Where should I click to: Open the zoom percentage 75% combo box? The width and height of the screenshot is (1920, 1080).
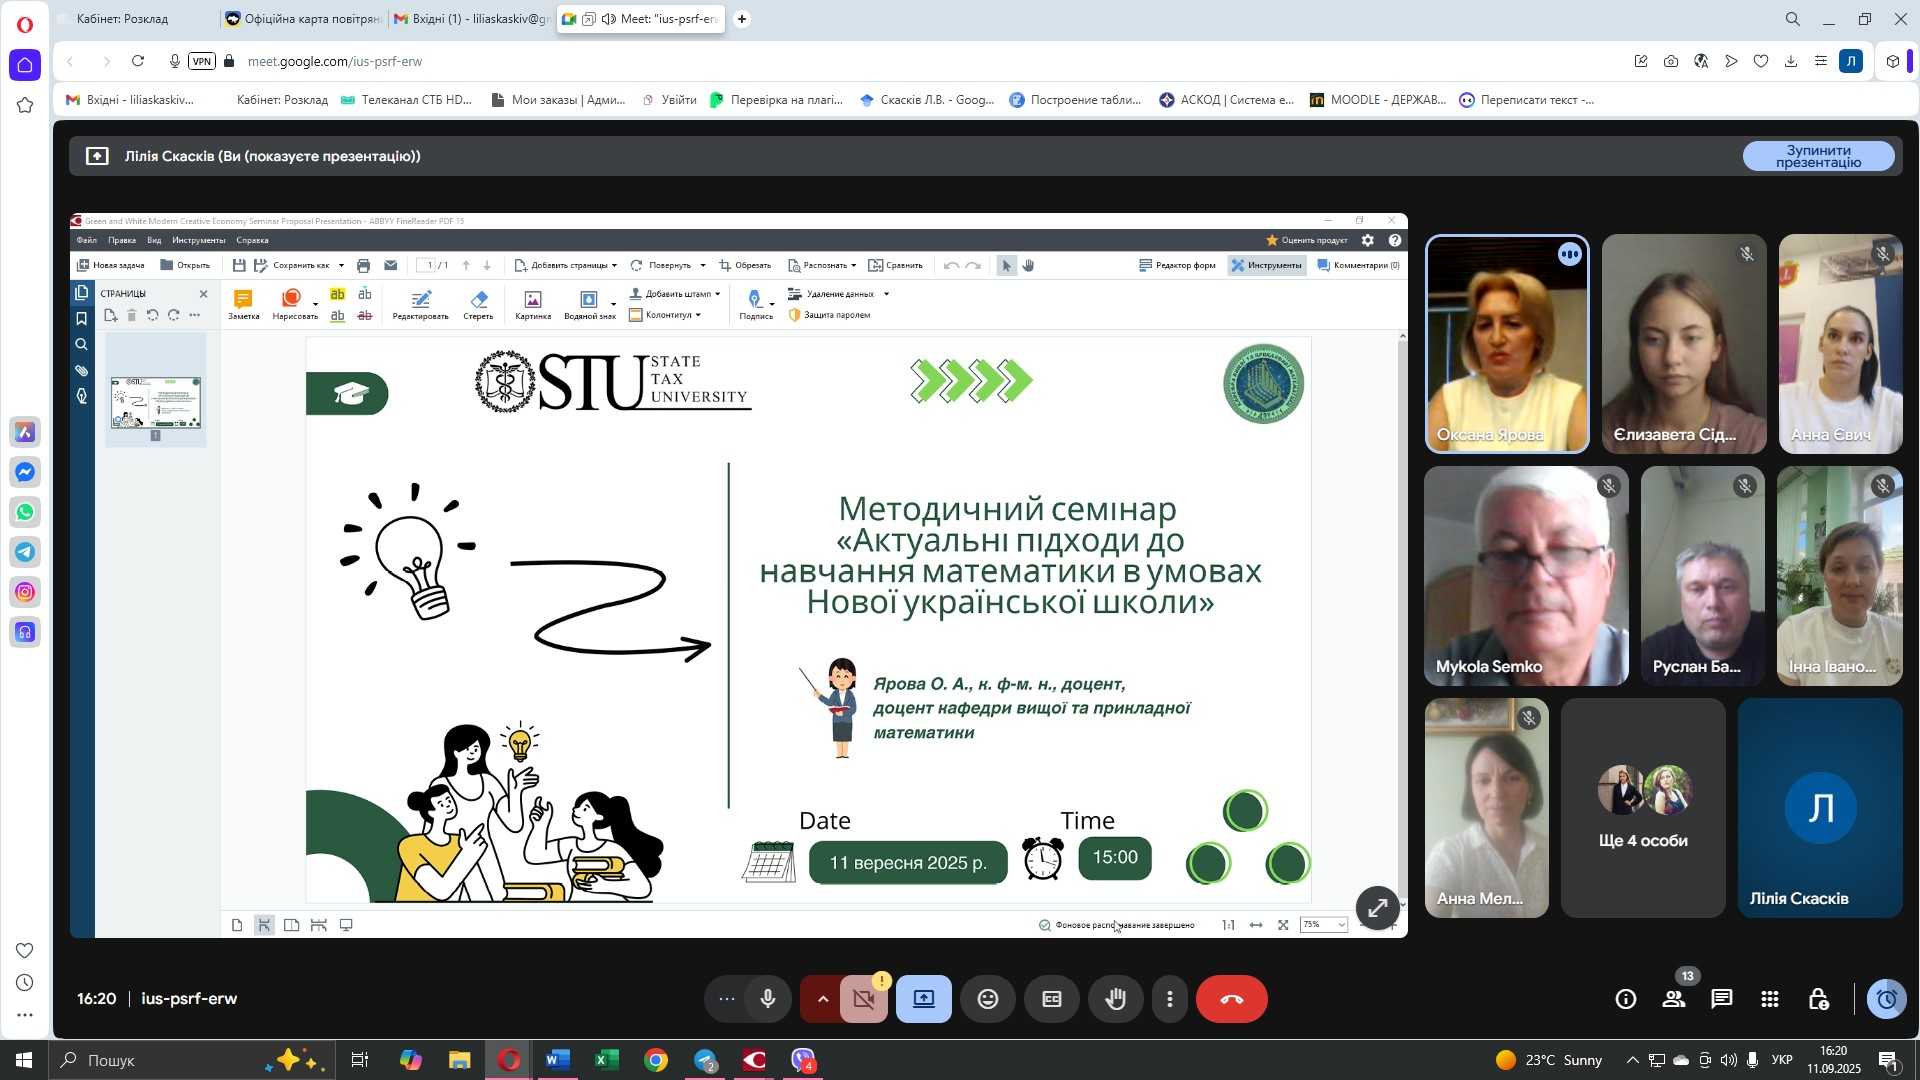pyautogui.click(x=1323, y=925)
